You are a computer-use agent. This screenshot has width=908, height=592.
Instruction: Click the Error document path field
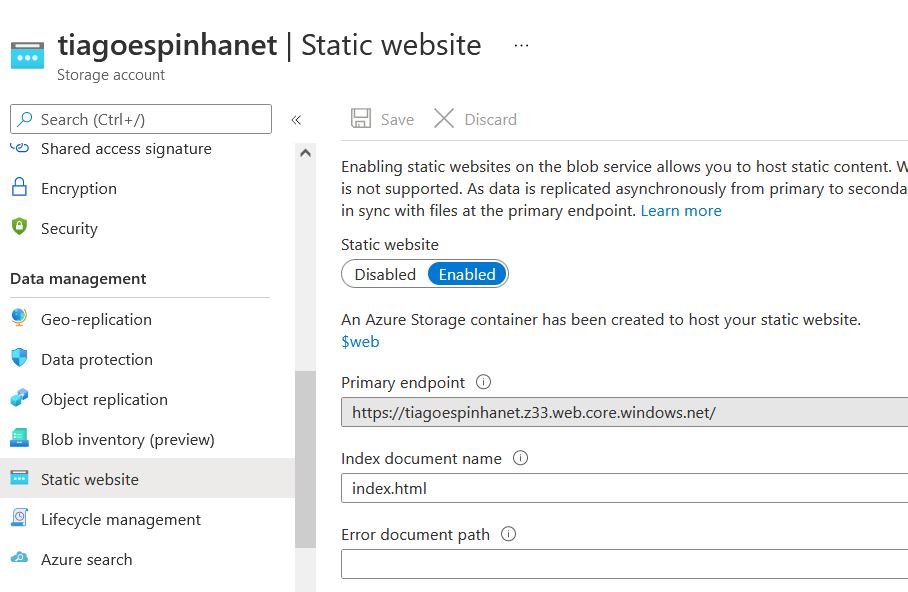pos(624,564)
